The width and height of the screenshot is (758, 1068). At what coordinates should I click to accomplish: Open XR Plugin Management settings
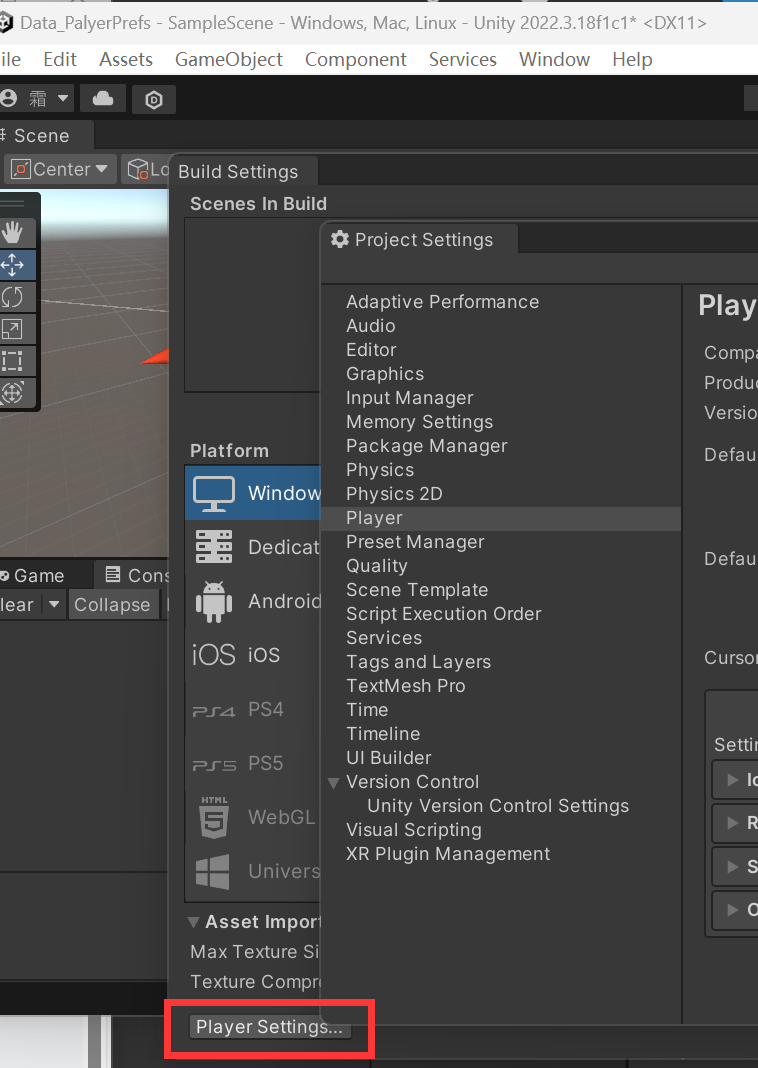tap(447, 854)
